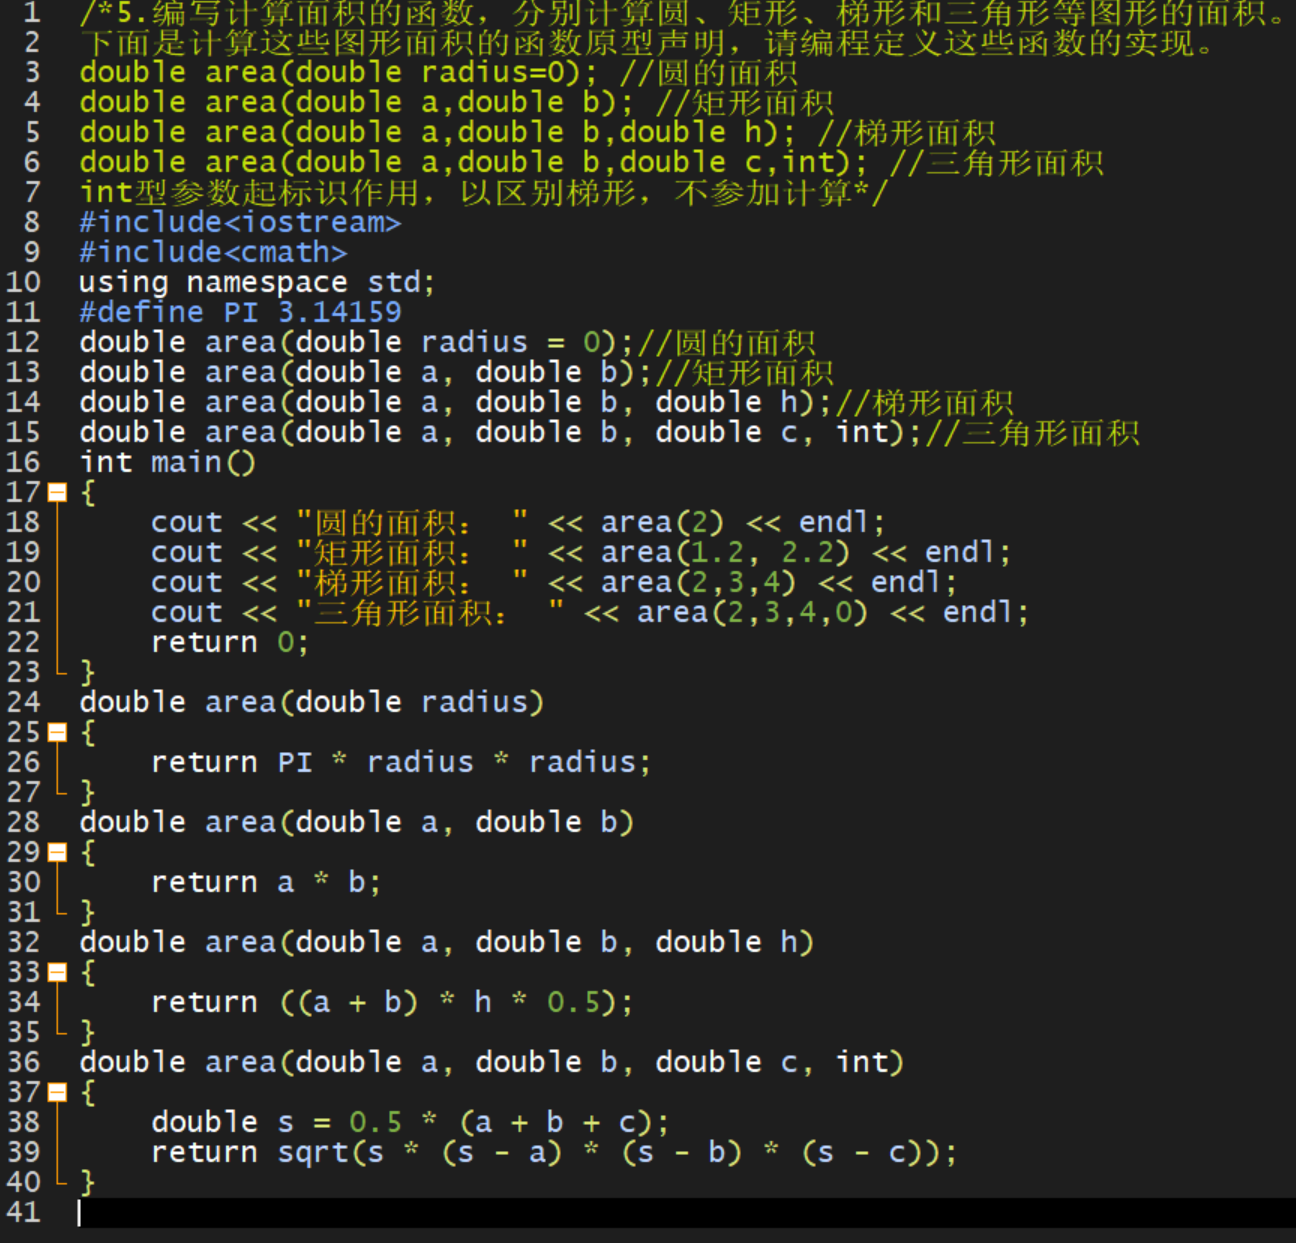The width and height of the screenshot is (1296, 1243).
Task: Collapse the main function fold marker
Action: click(x=57, y=492)
